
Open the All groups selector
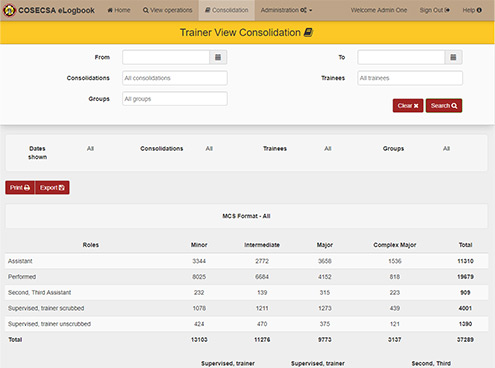(175, 99)
